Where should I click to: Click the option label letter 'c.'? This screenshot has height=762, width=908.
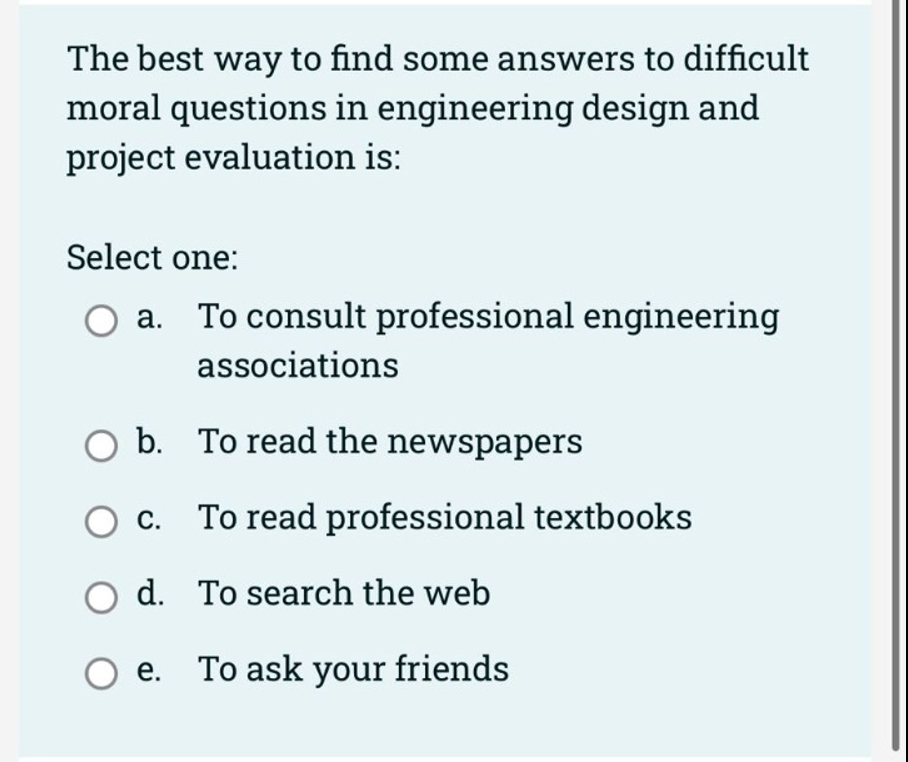click(149, 517)
